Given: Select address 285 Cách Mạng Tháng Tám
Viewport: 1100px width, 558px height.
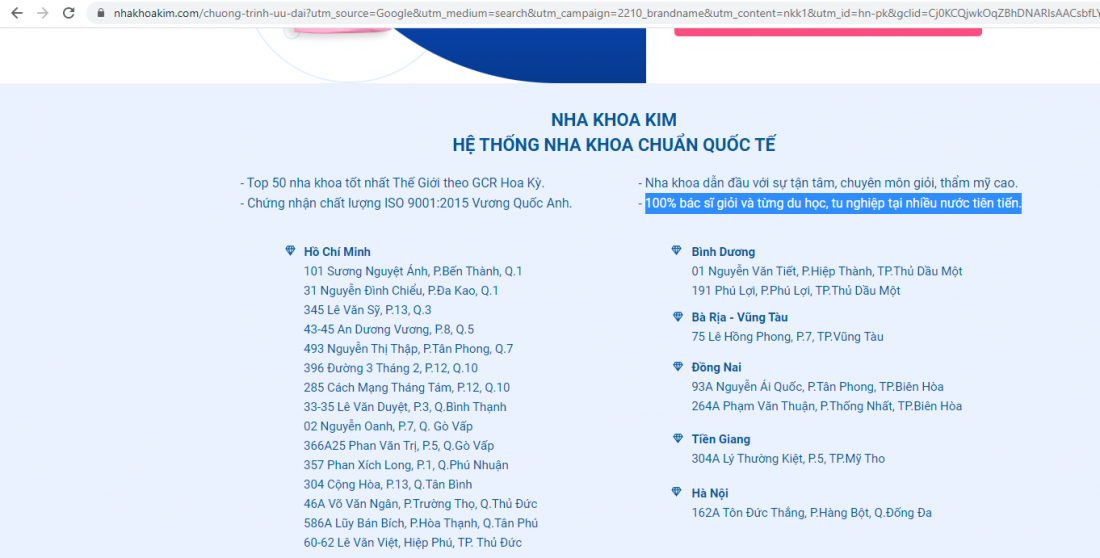Looking at the screenshot, I should point(407,387).
